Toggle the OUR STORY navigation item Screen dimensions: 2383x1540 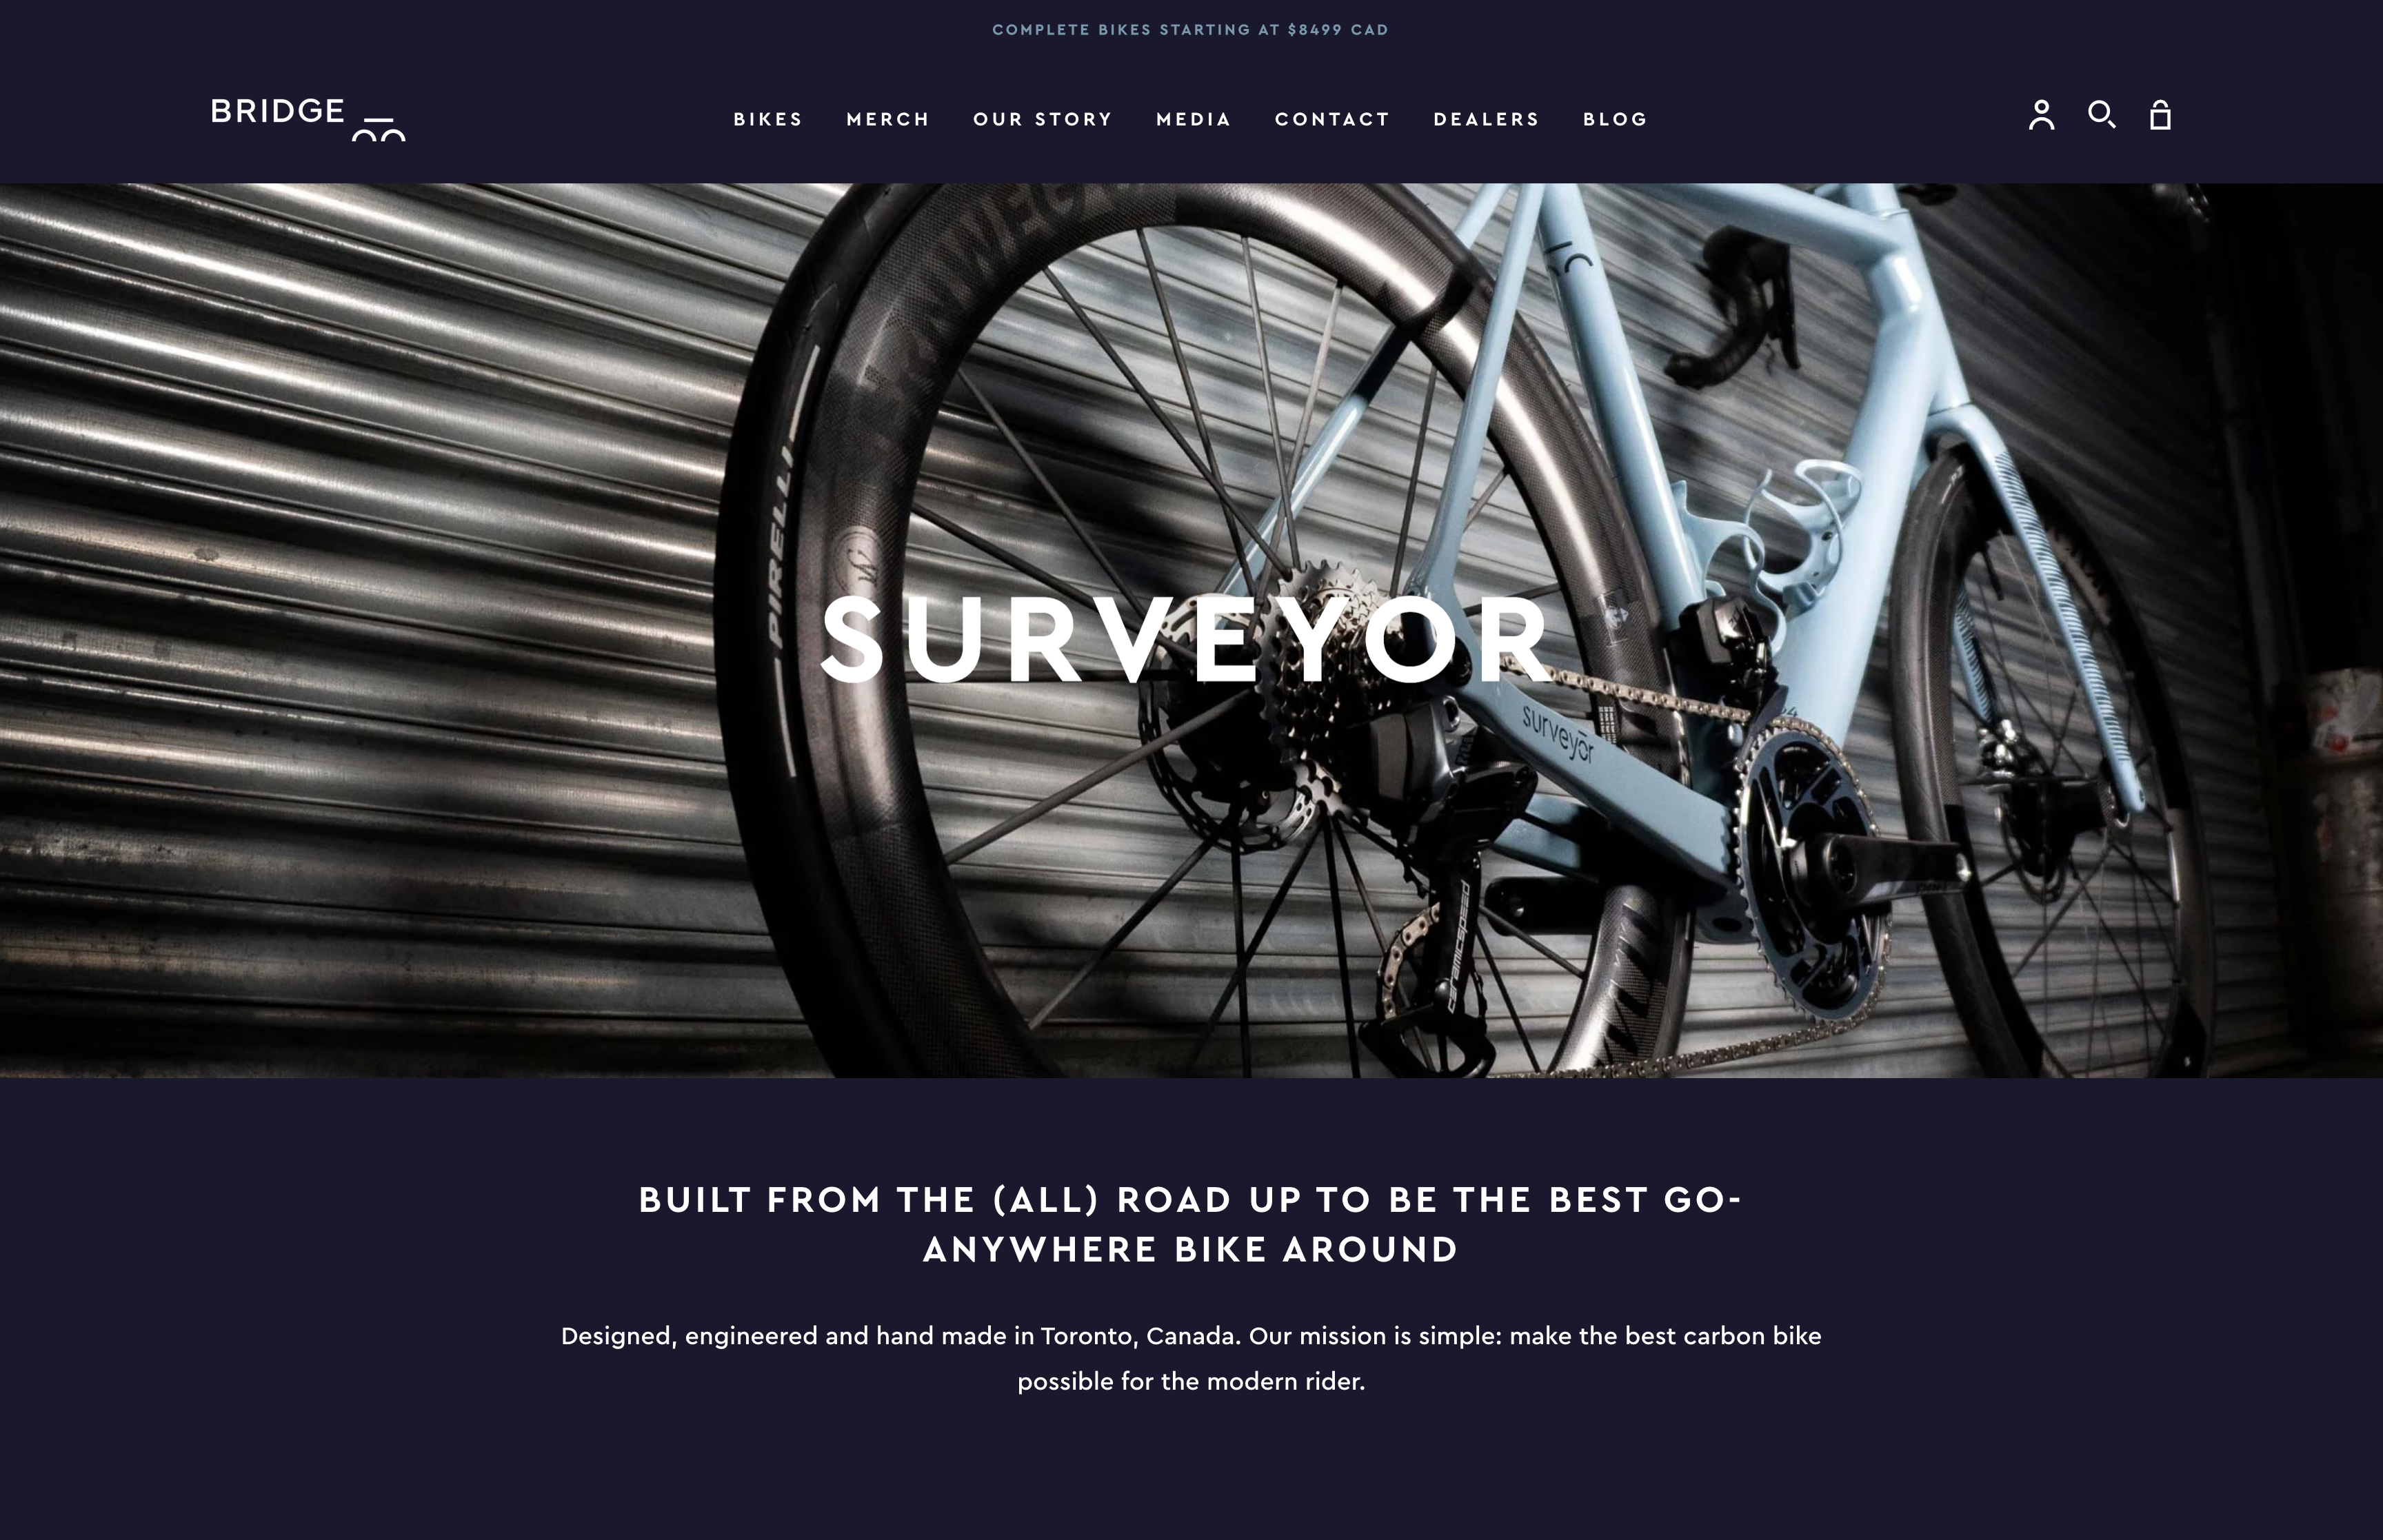(x=1042, y=118)
